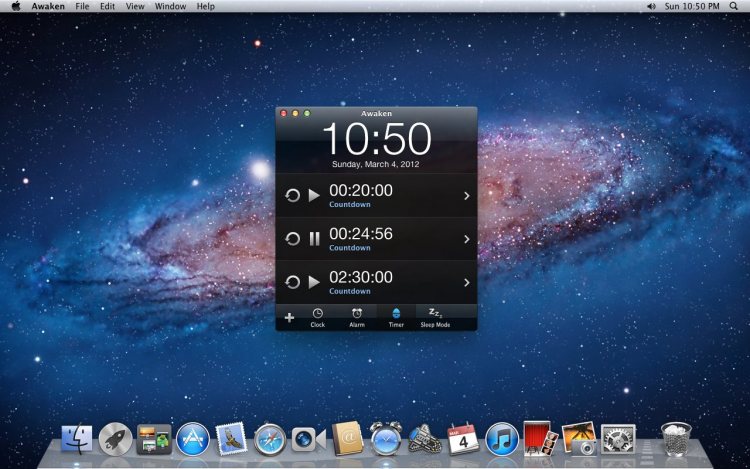Minimize the Awaken window

point(295,113)
